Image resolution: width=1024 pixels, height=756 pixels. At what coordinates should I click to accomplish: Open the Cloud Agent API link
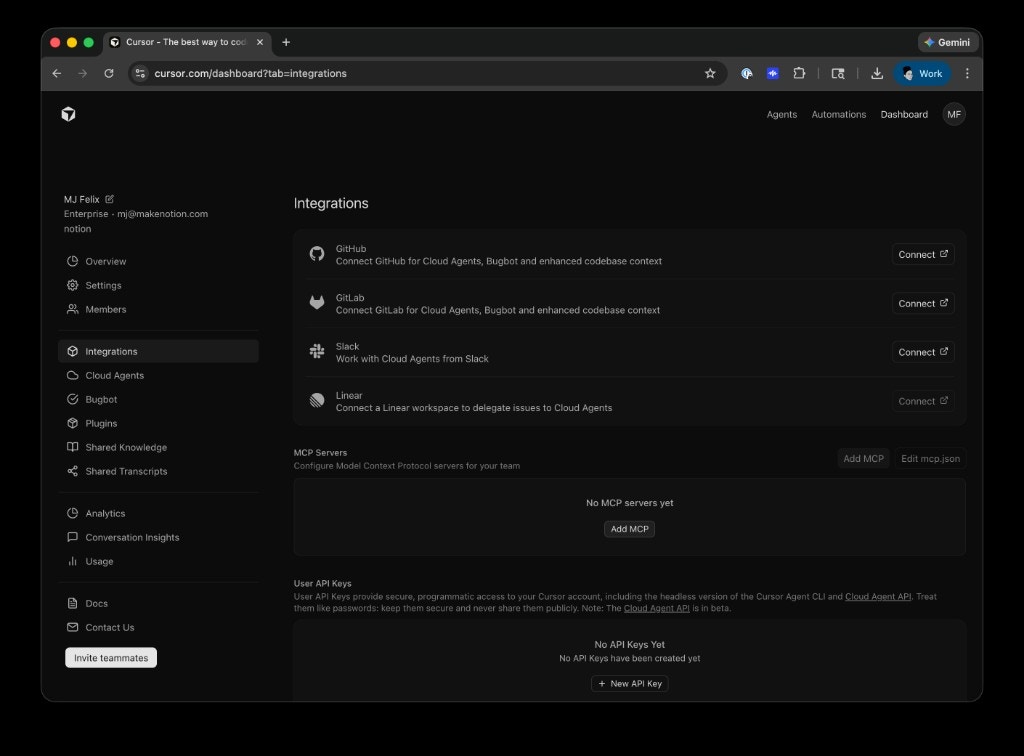pos(878,596)
